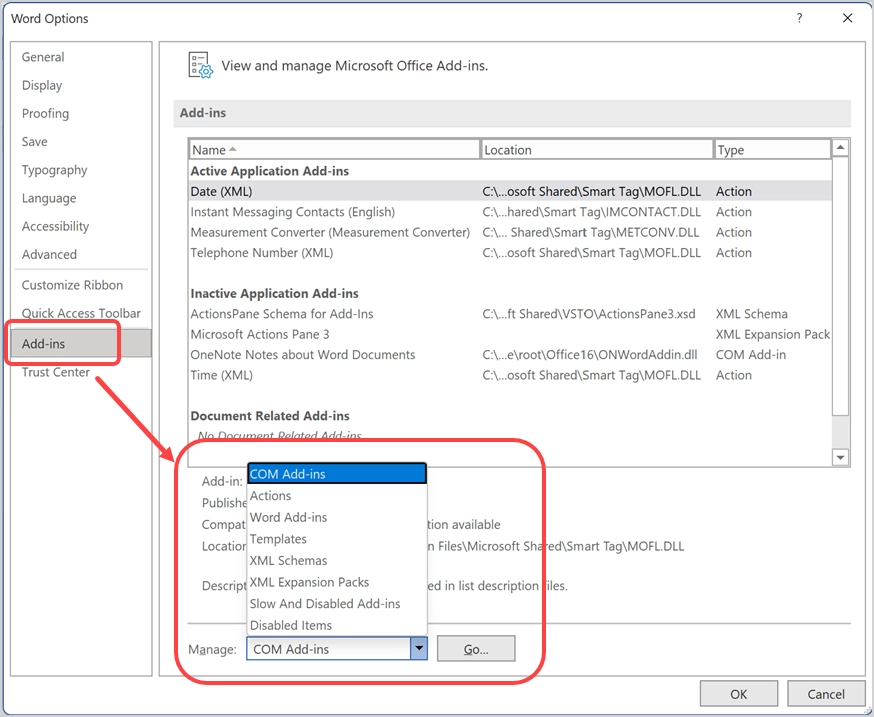Close the Word Options dialog
Image resolution: width=874 pixels, height=717 pixels.
847,18
